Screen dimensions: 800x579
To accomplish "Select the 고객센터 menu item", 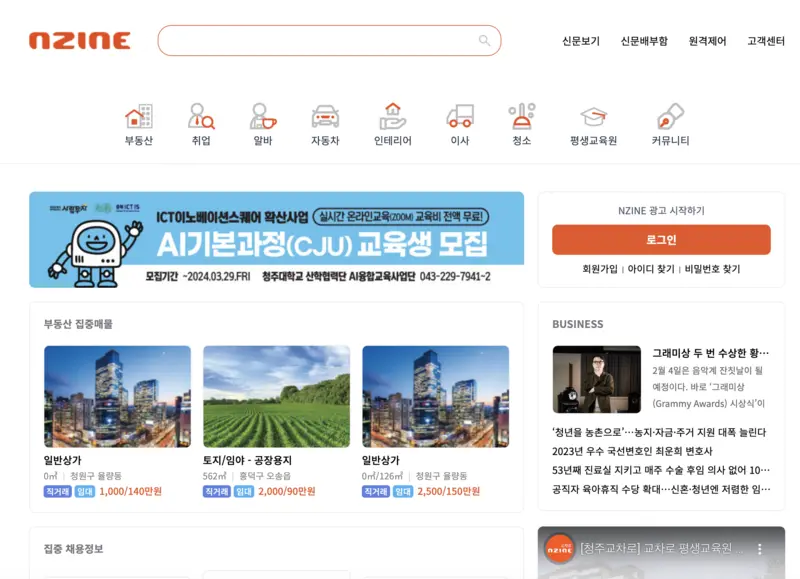I will point(764,41).
